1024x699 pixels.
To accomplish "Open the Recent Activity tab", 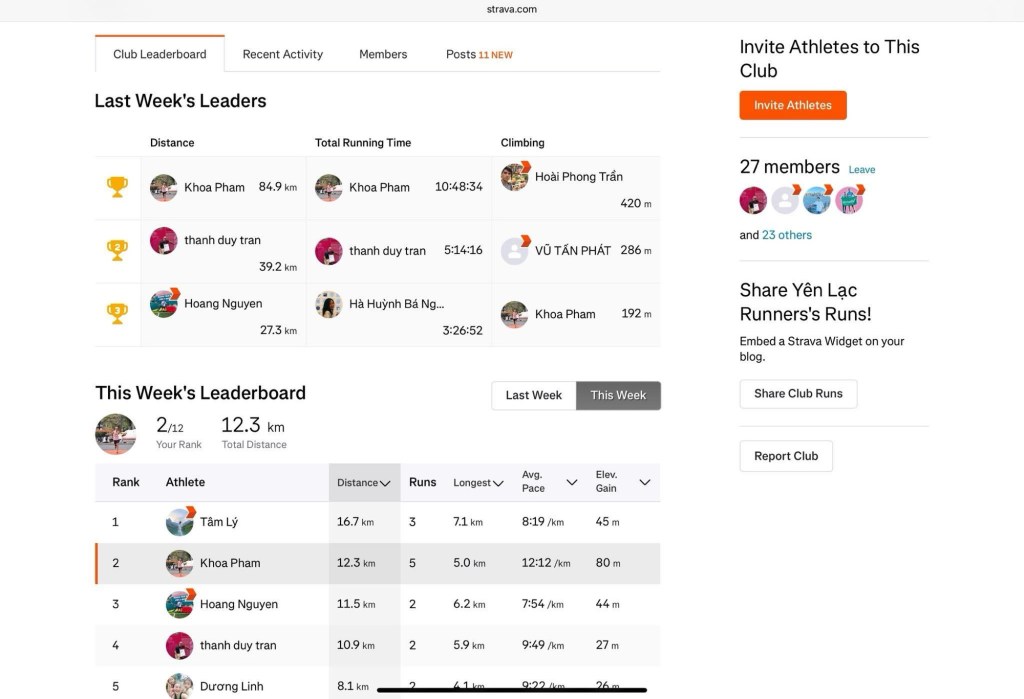I will (282, 54).
